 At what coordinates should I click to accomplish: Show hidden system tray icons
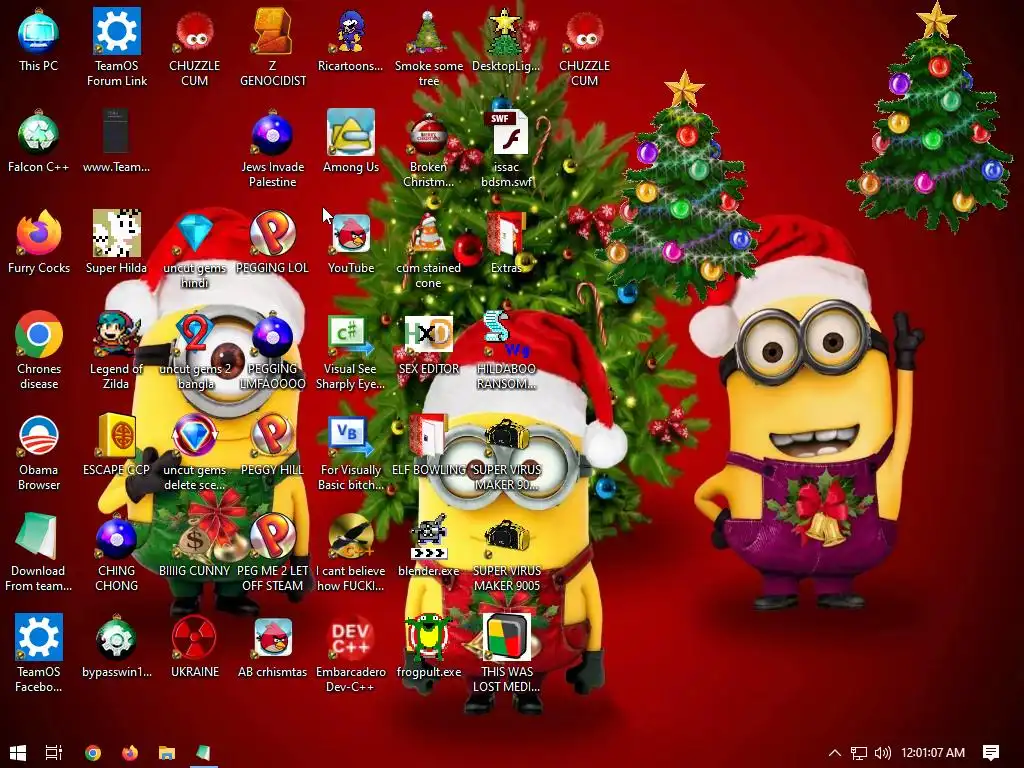[x=835, y=752]
